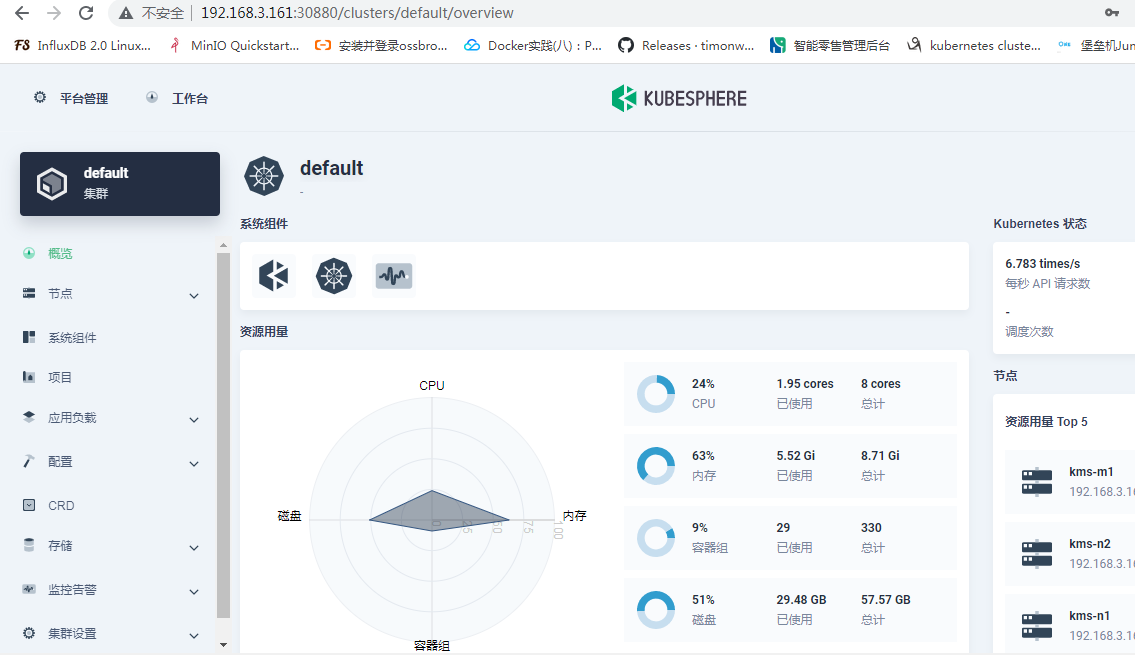Click the cube icon on default cluster card
Image resolution: width=1135 pixels, height=655 pixels.
52,184
